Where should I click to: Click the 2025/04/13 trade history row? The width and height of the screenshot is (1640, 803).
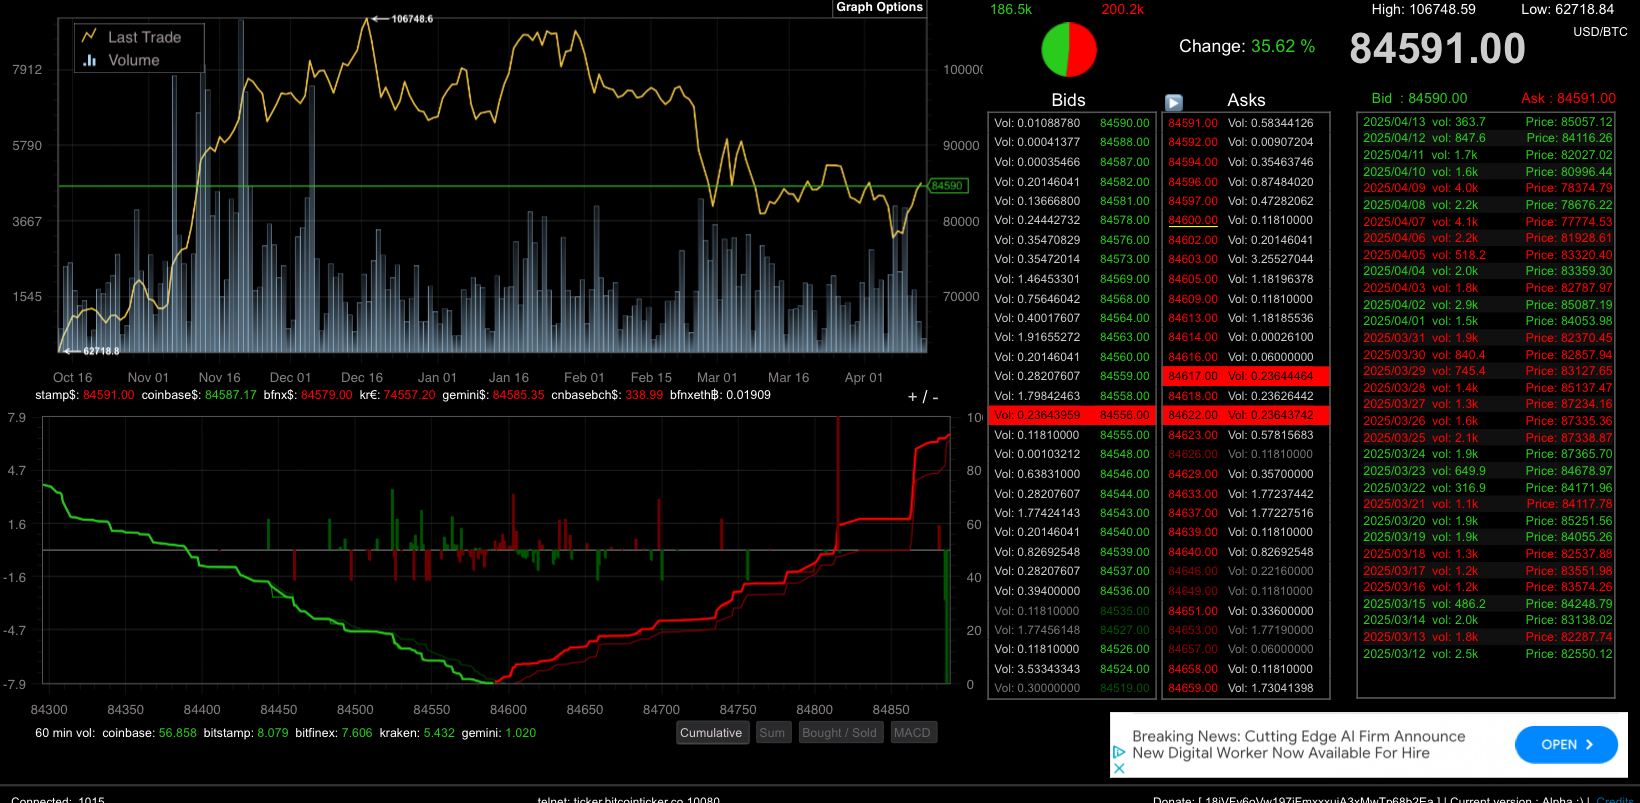[1487, 121]
